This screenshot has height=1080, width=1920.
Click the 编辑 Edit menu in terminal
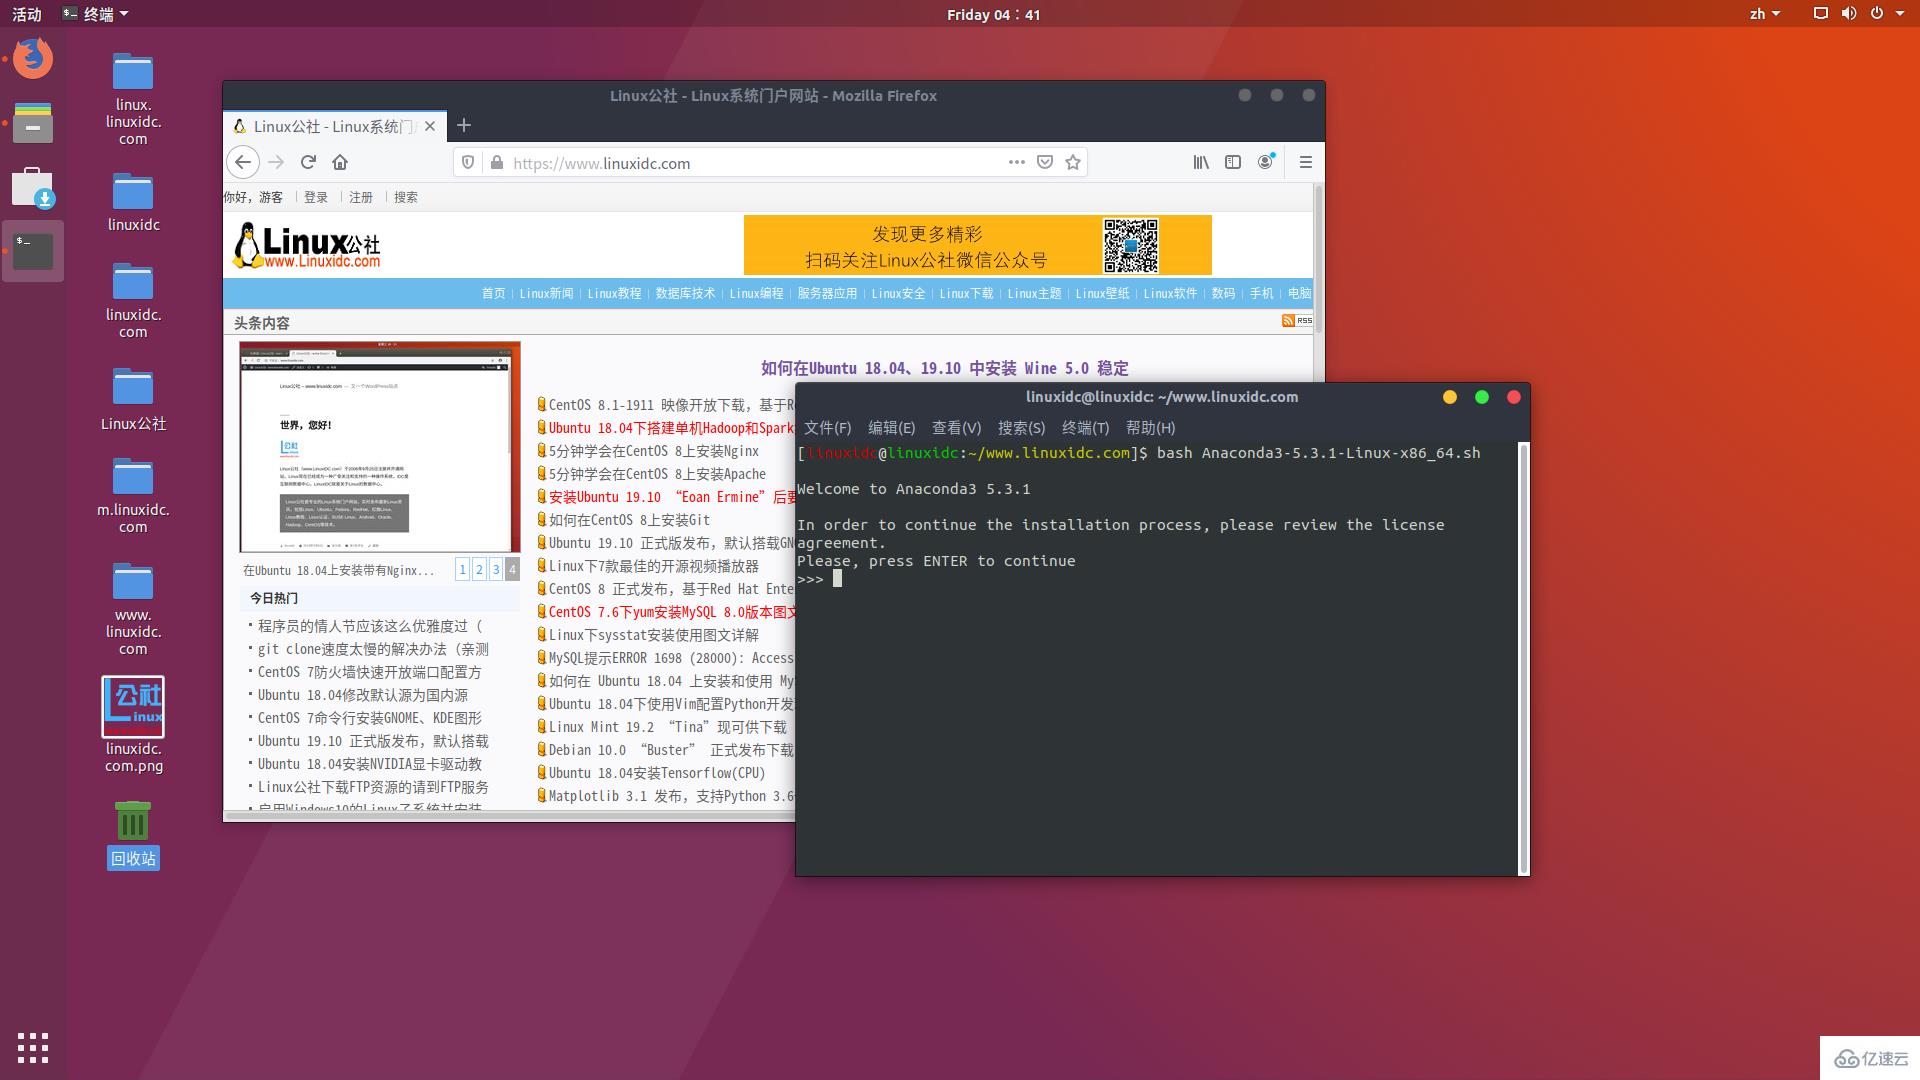pyautogui.click(x=889, y=427)
